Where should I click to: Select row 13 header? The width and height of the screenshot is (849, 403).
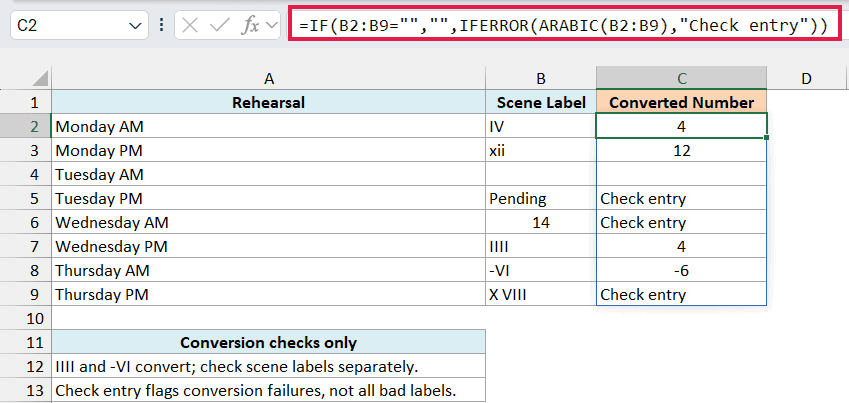(25, 390)
